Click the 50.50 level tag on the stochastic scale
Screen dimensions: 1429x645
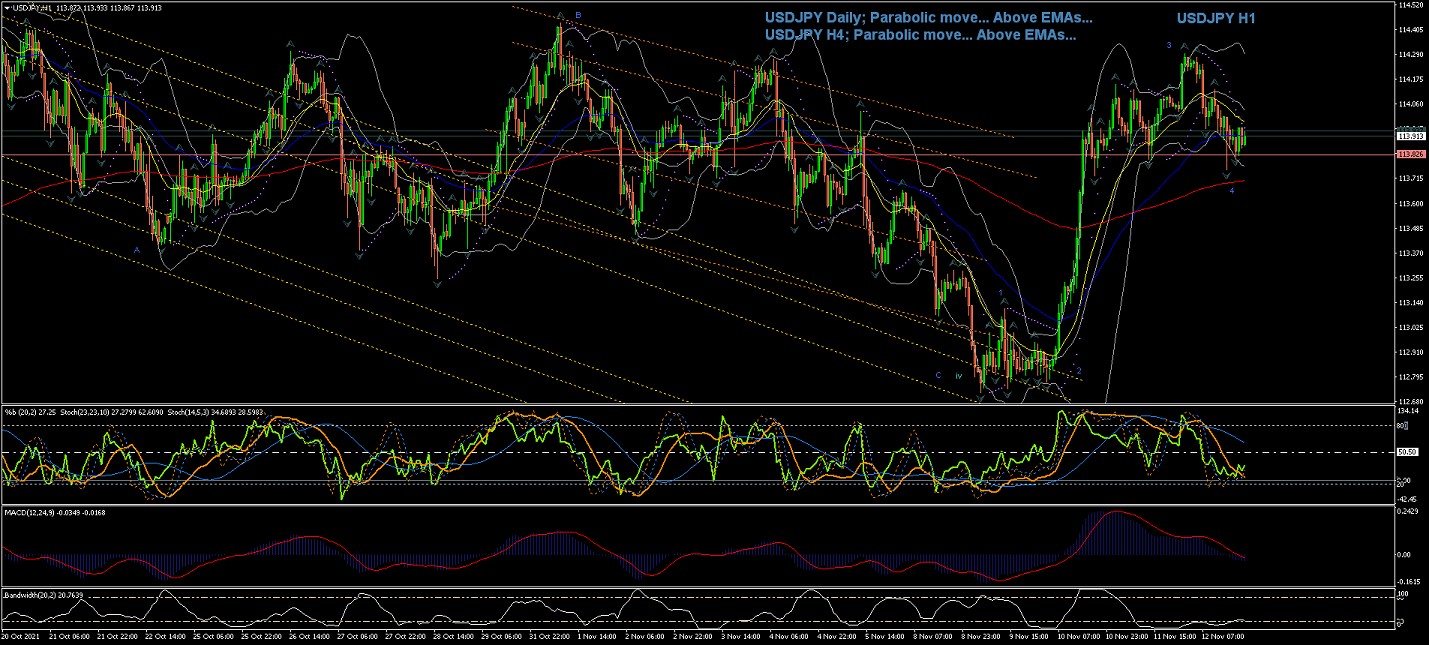pyautogui.click(x=1408, y=452)
